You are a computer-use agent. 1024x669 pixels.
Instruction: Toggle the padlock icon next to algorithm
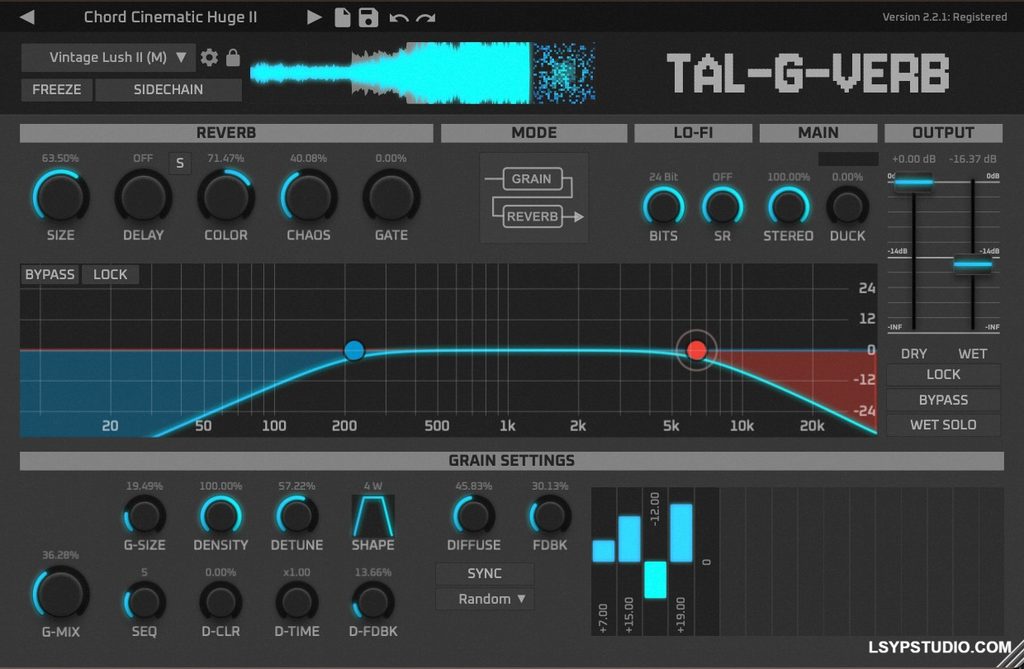pos(232,57)
